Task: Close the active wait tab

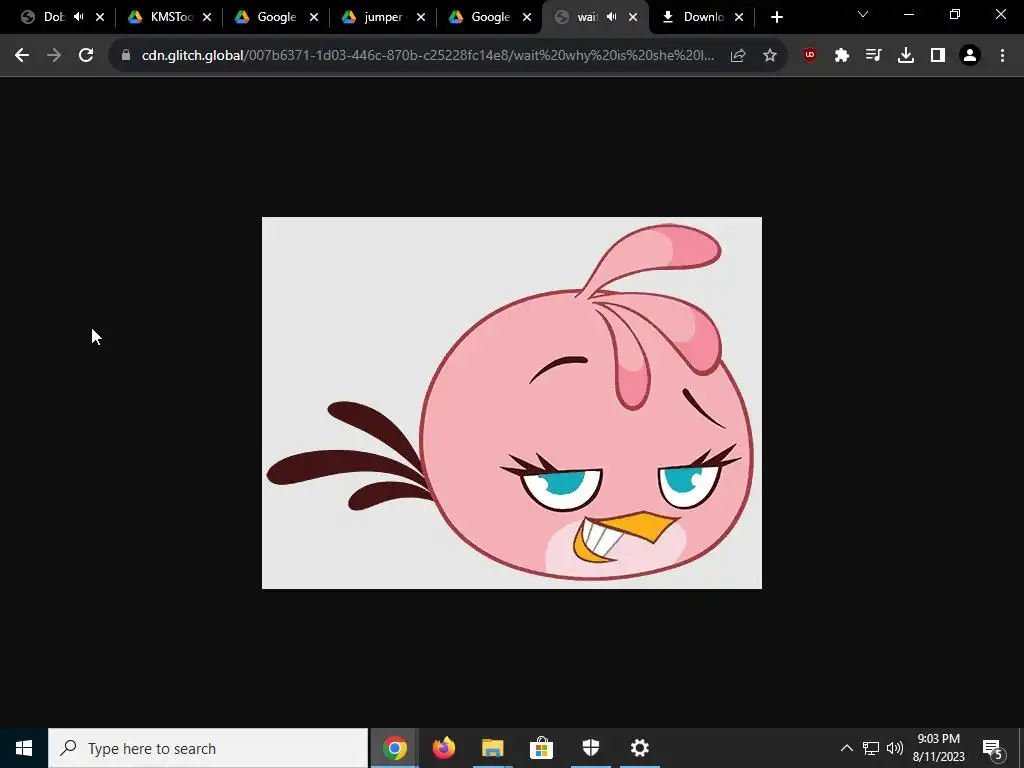Action: 633,17
